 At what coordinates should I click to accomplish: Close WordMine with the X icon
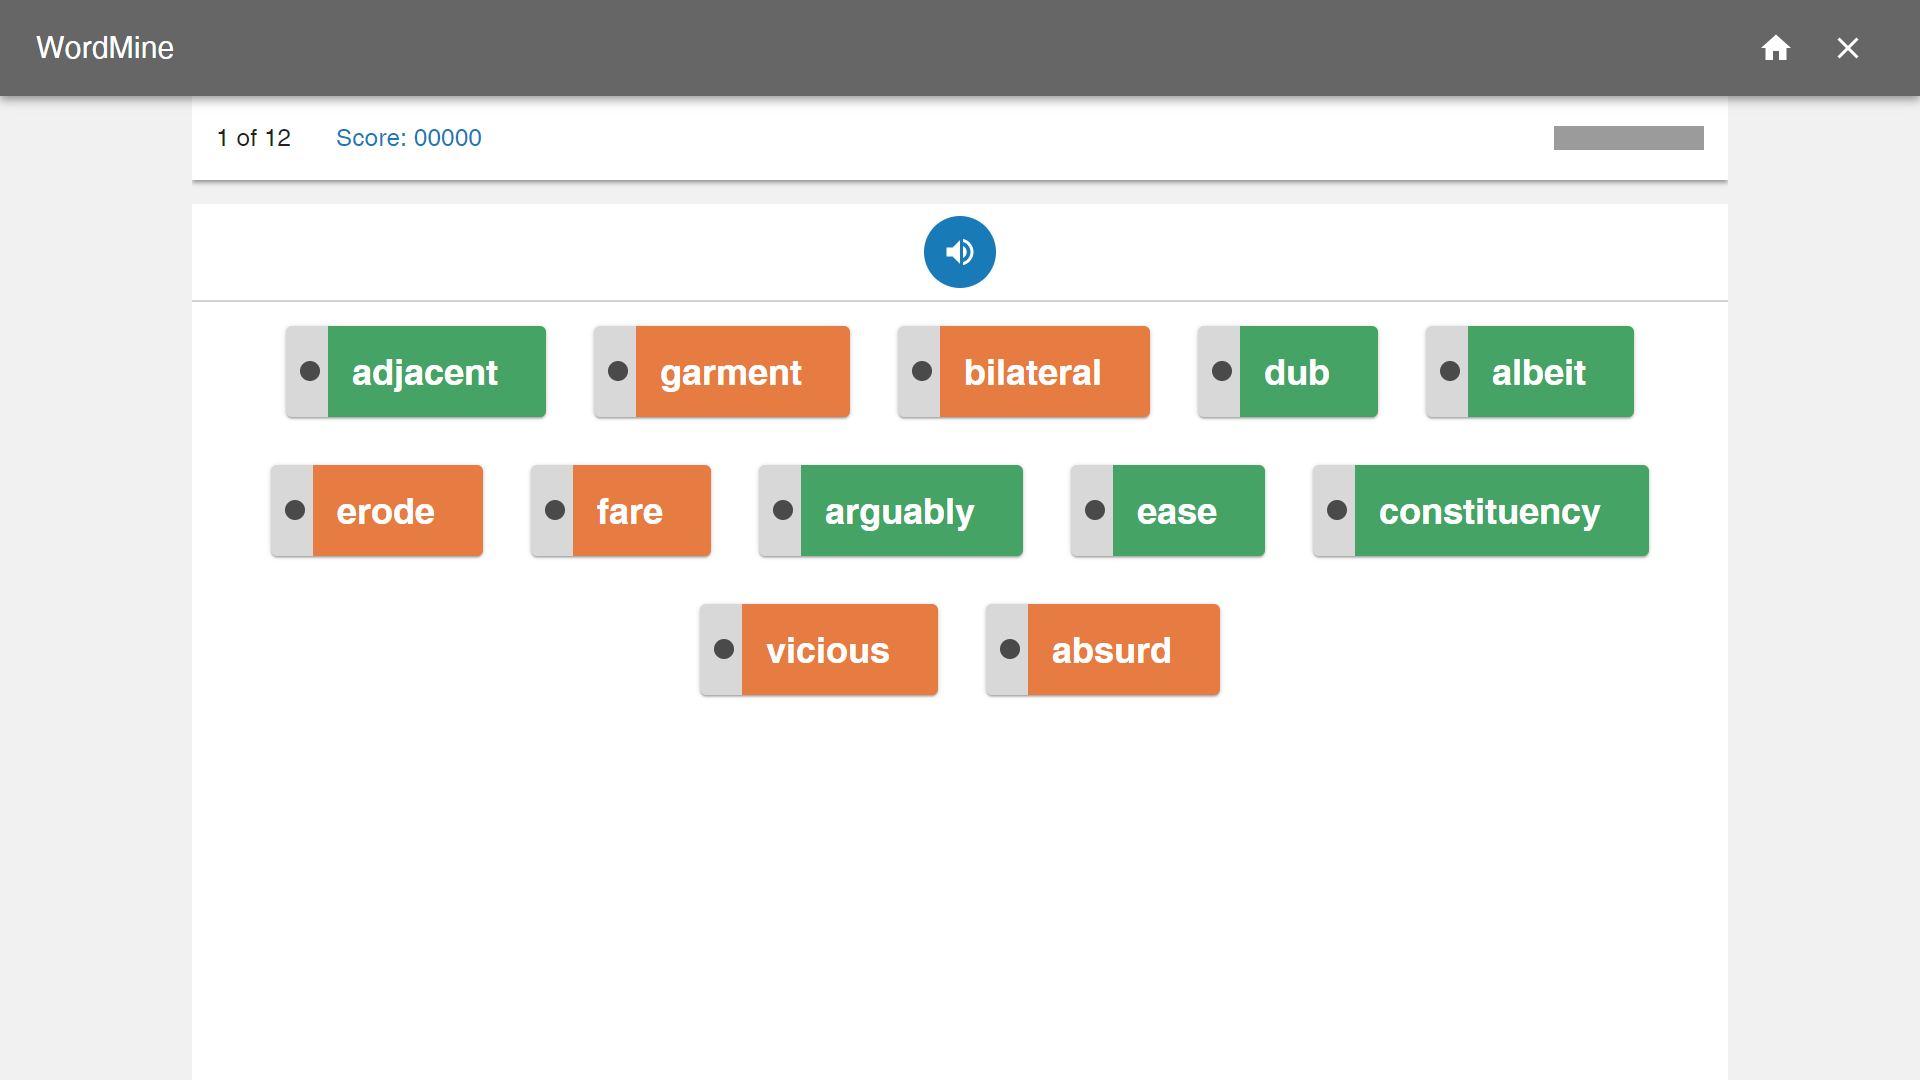tap(1847, 48)
